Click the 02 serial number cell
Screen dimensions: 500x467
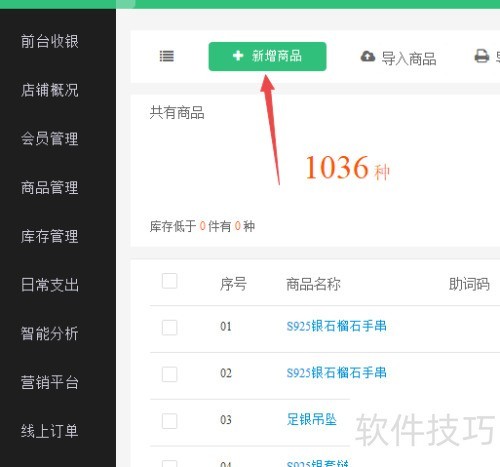coord(226,373)
